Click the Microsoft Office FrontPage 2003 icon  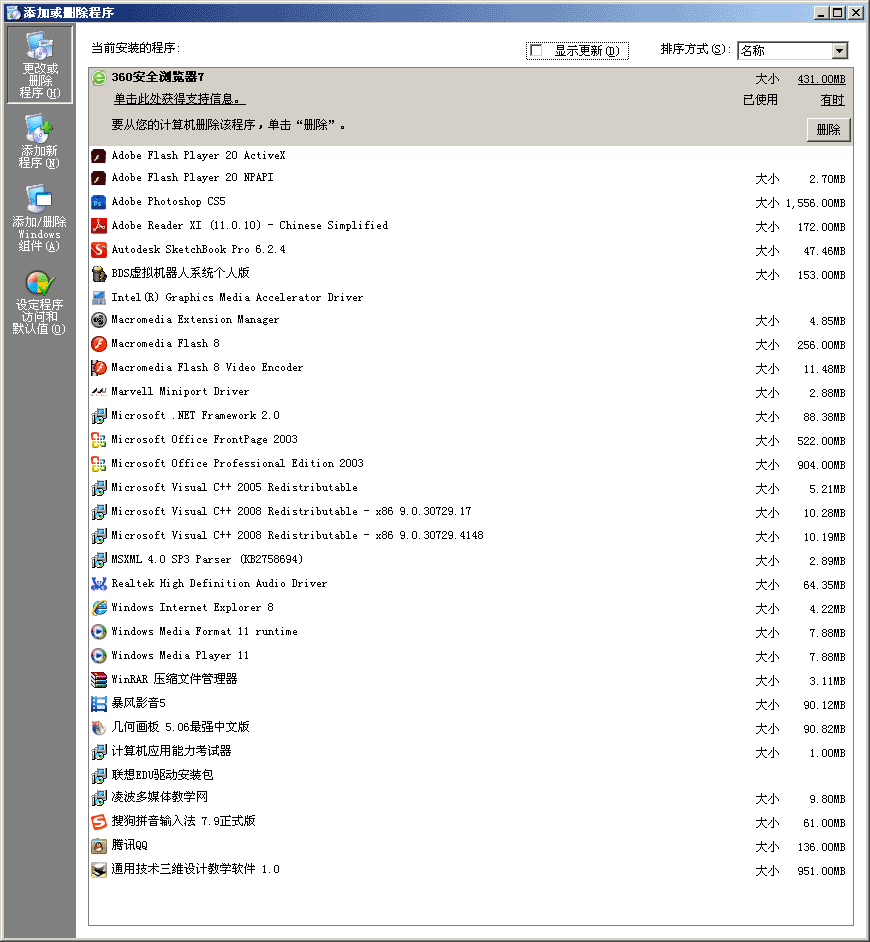tap(99, 440)
